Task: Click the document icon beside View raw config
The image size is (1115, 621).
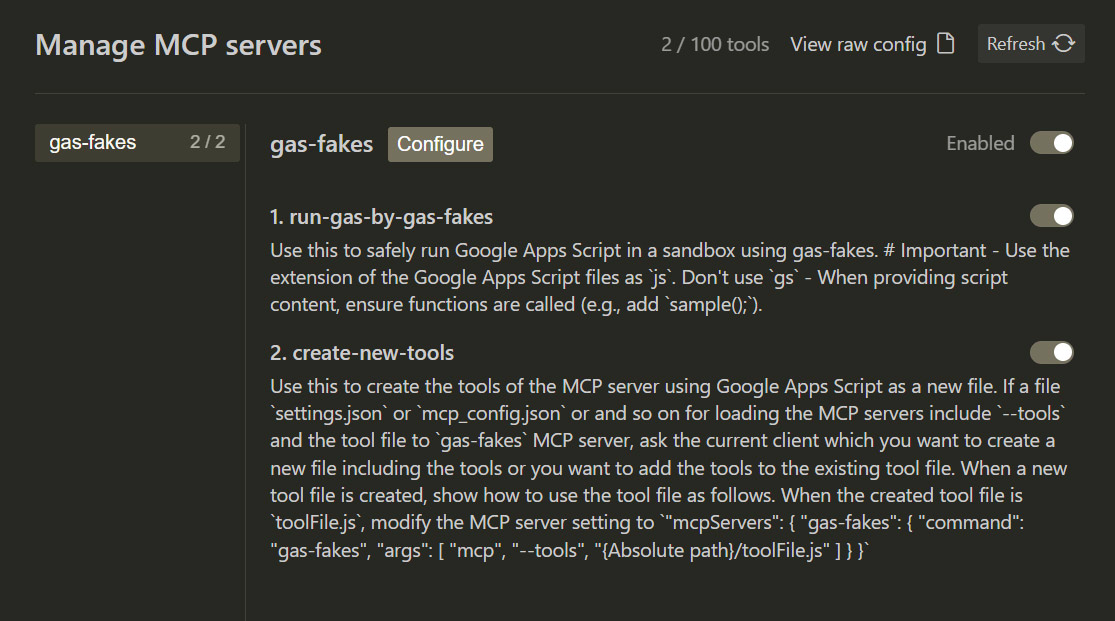Action: point(945,44)
